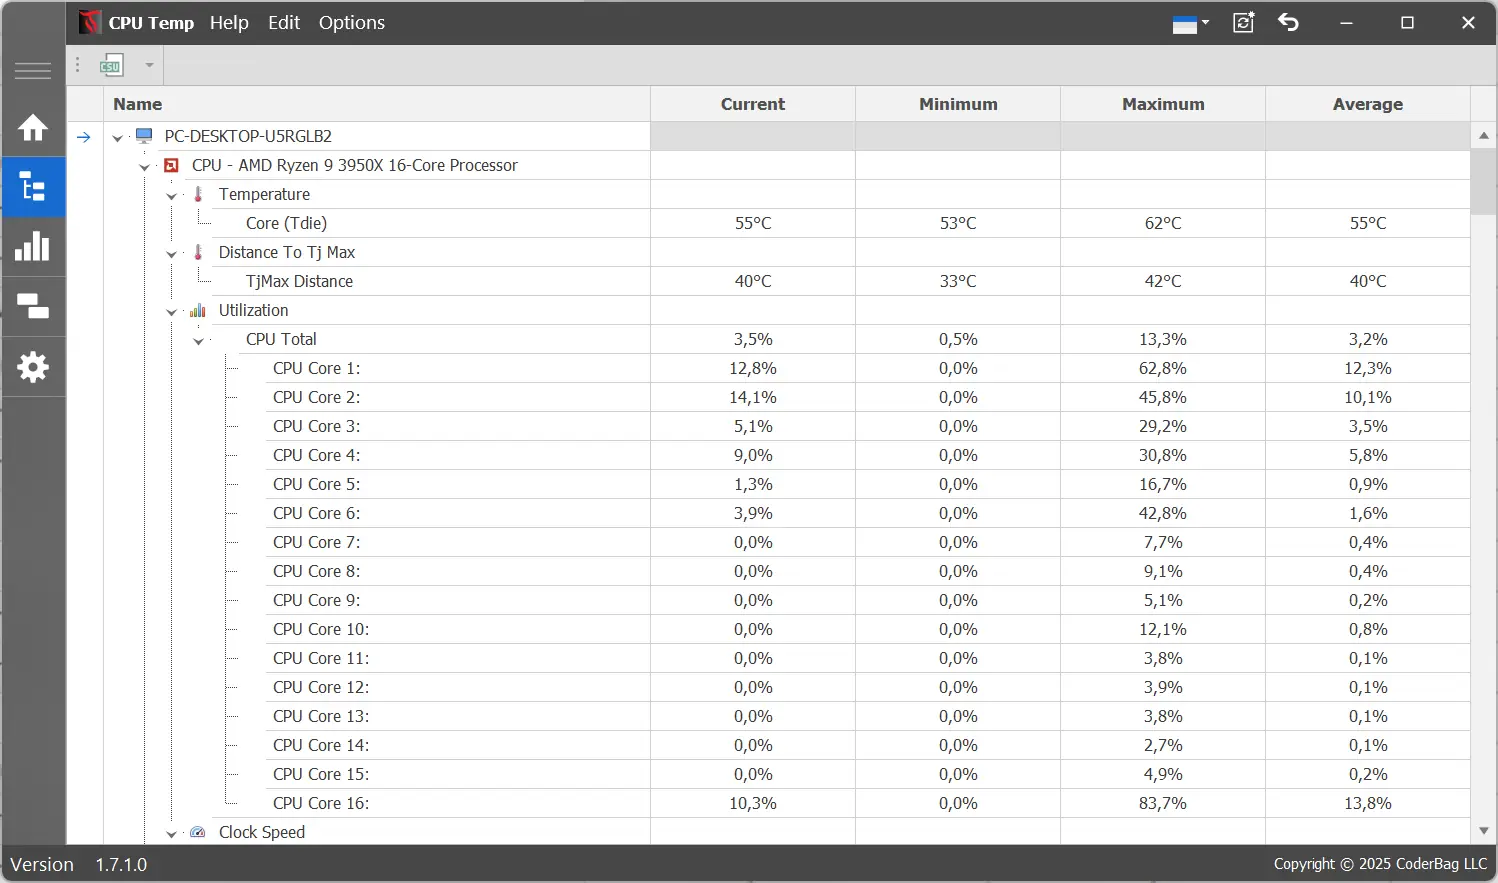Collapse the Clock Speed node
Viewport: 1498px width, 883px height.
[x=171, y=834]
